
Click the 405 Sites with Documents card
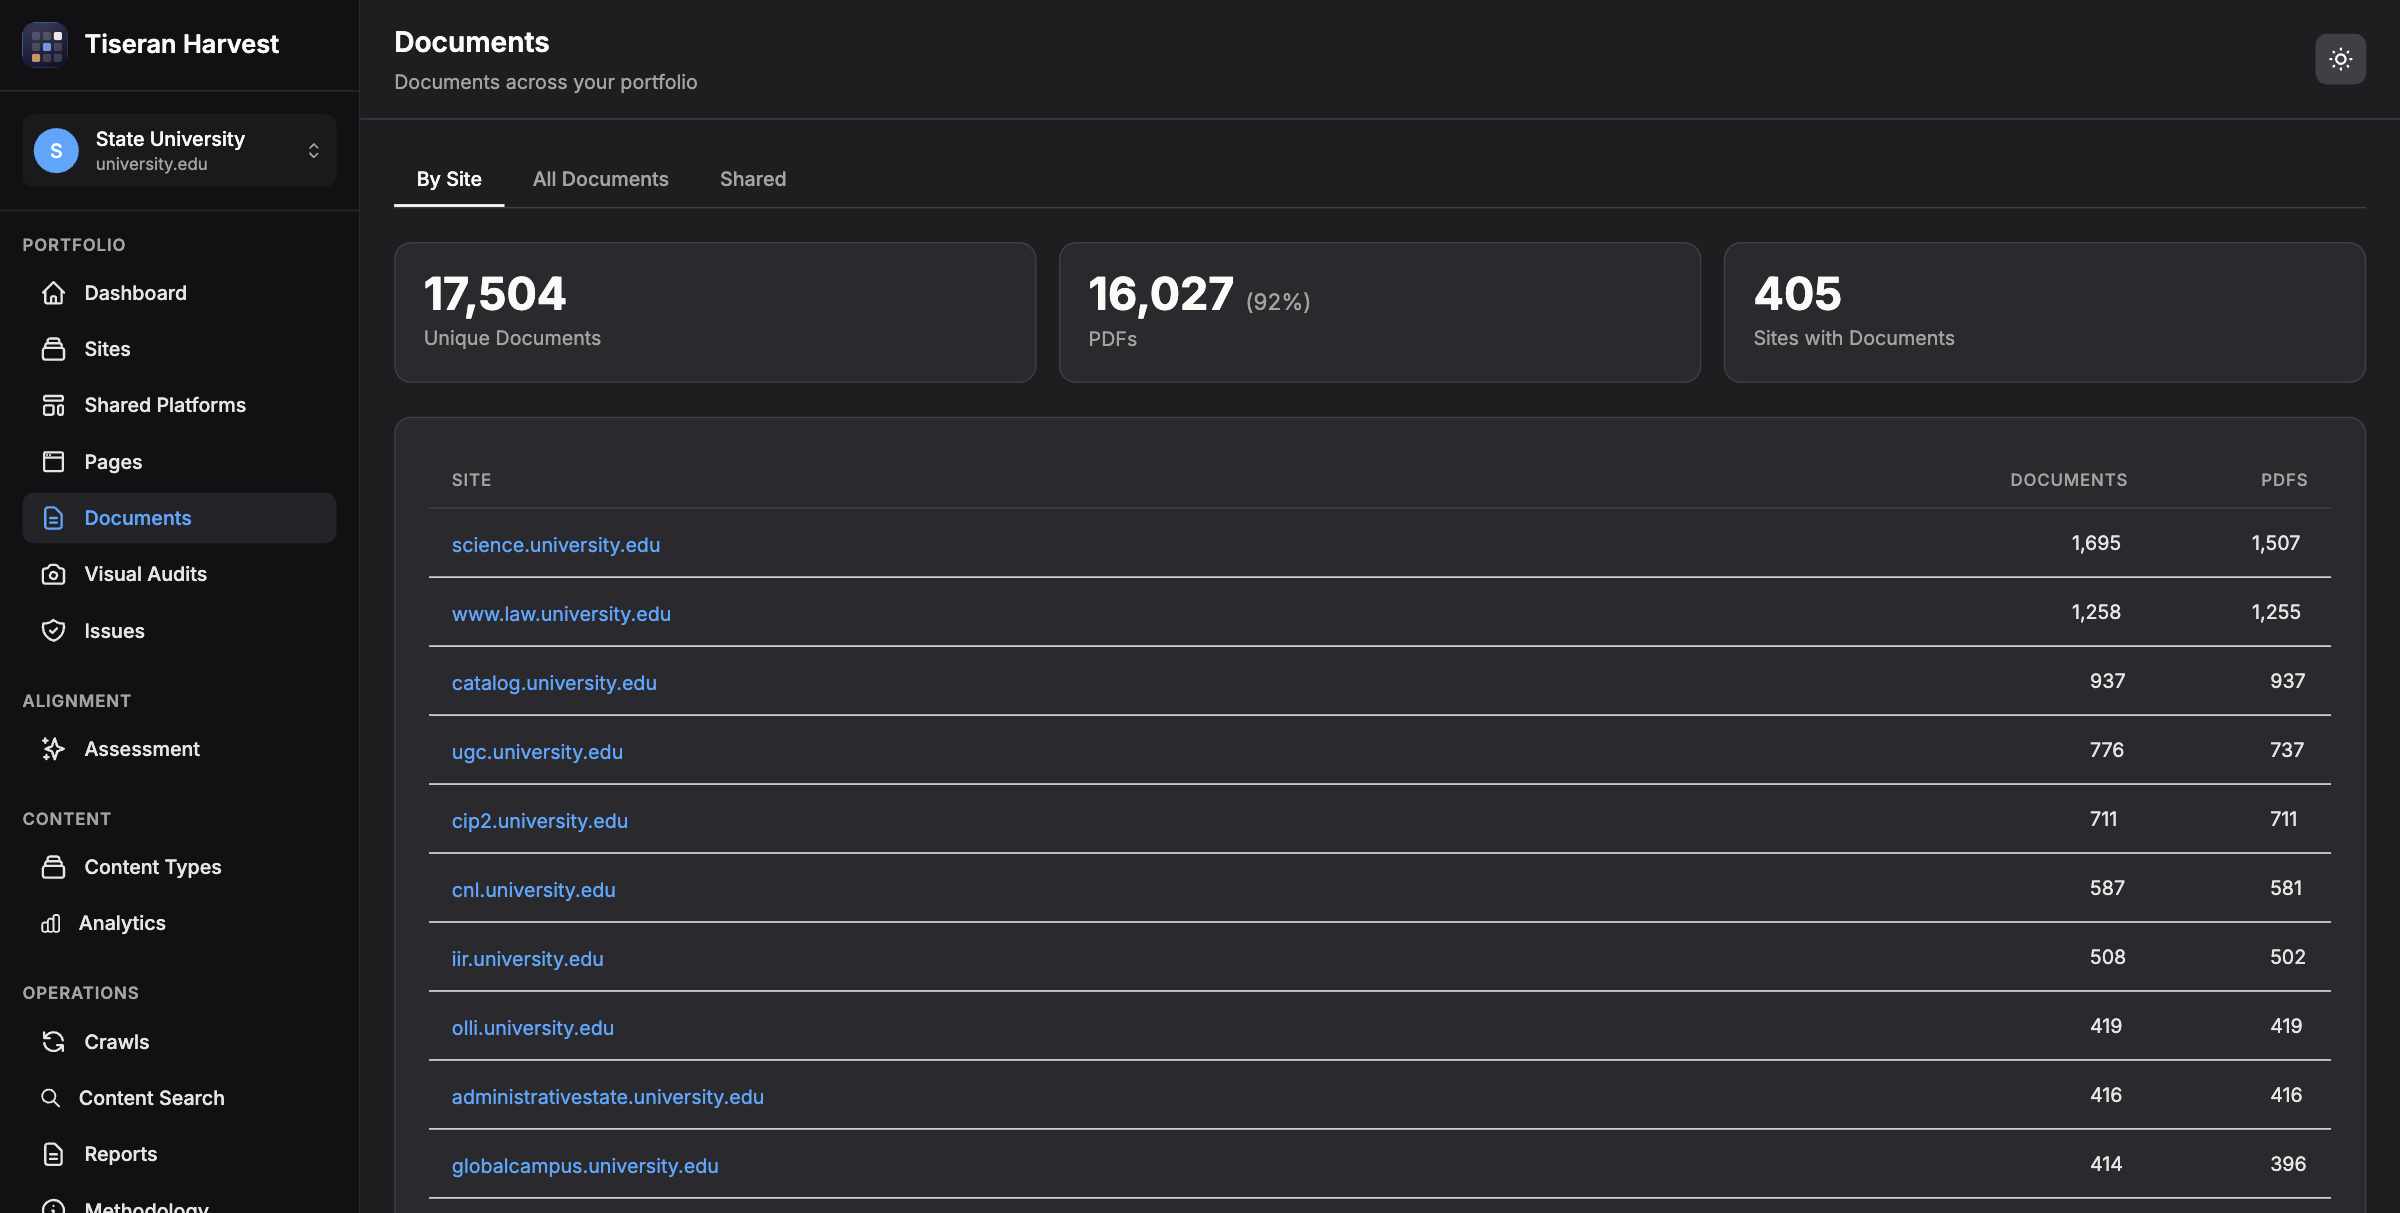click(2044, 312)
